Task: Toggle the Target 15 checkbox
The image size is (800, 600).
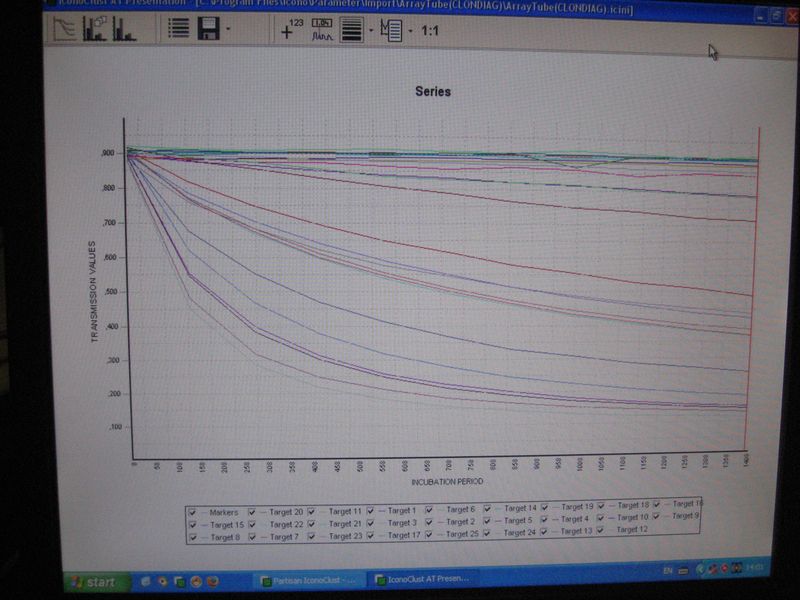Action: [192, 524]
